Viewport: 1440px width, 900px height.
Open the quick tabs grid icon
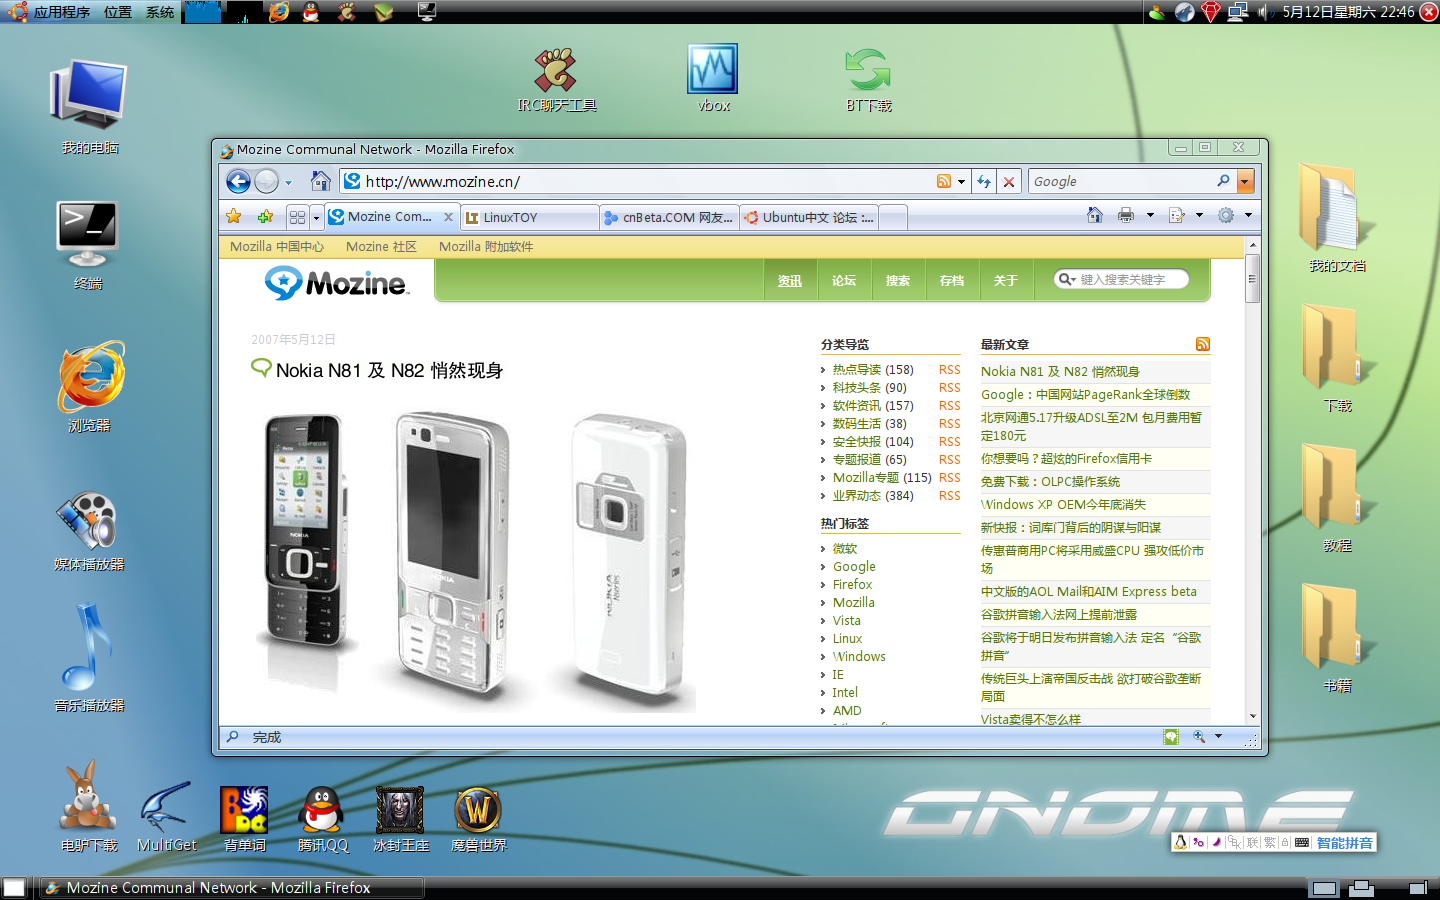pyautogui.click(x=297, y=217)
